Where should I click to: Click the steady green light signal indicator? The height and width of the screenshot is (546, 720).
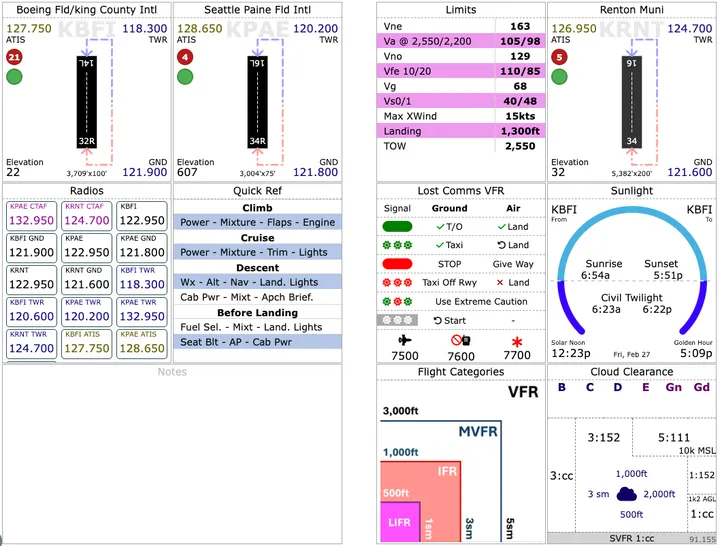pos(397,227)
